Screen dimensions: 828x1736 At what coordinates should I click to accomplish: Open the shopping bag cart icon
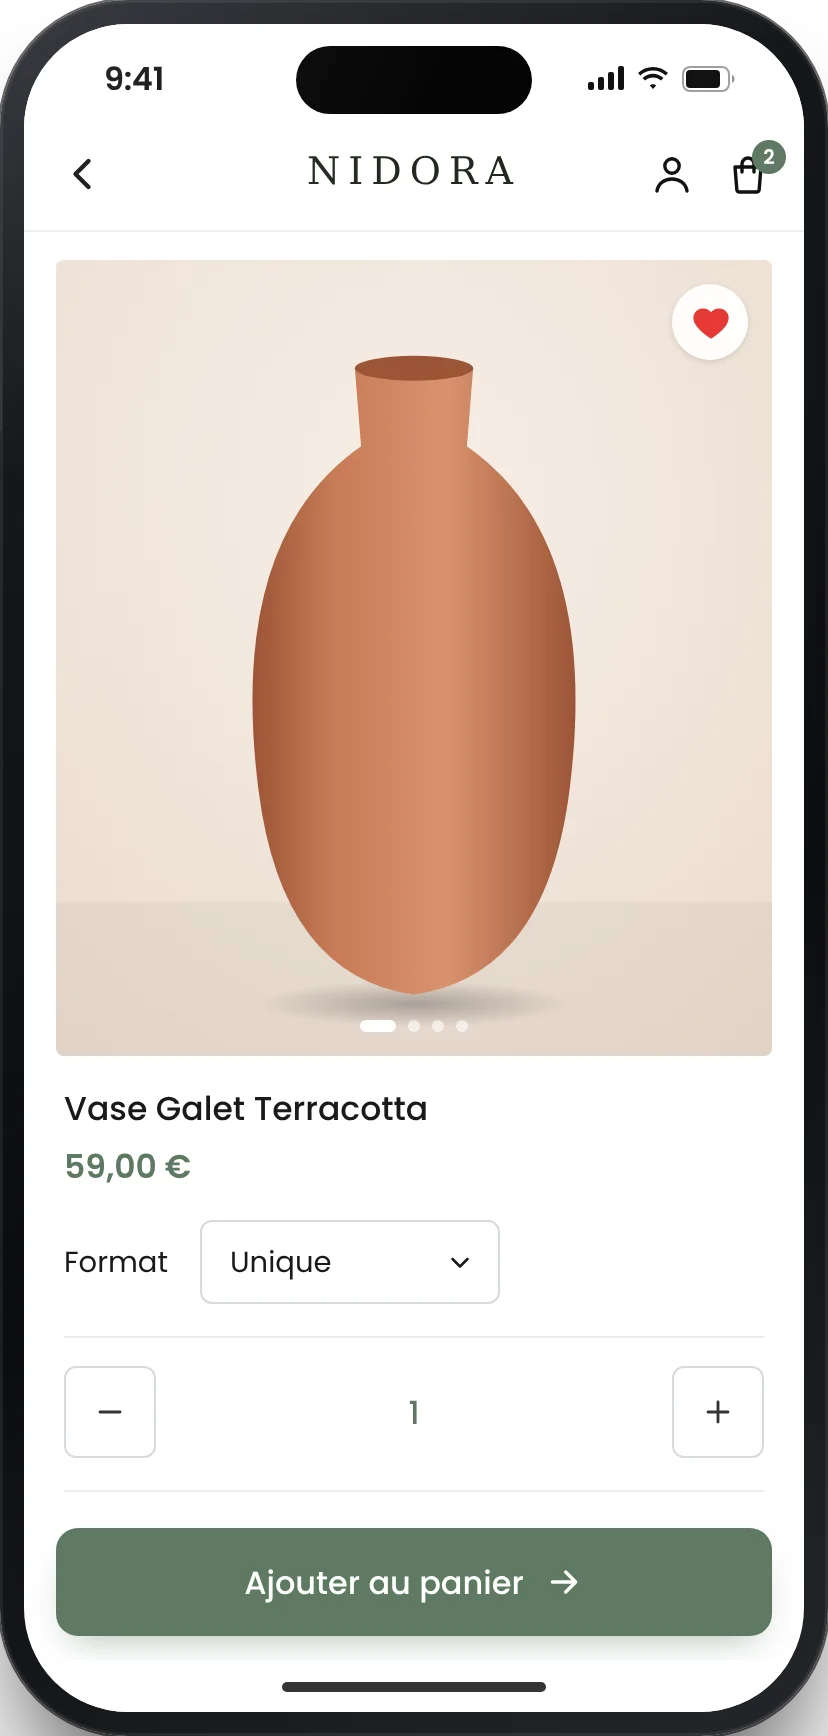click(x=748, y=175)
